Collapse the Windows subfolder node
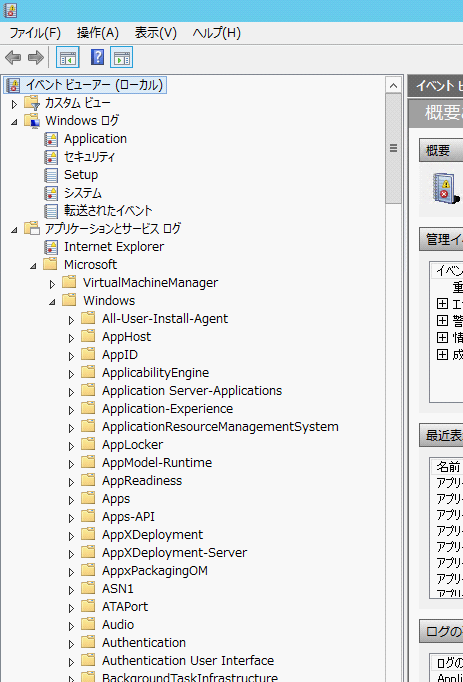The image size is (463, 682). pos(52,302)
